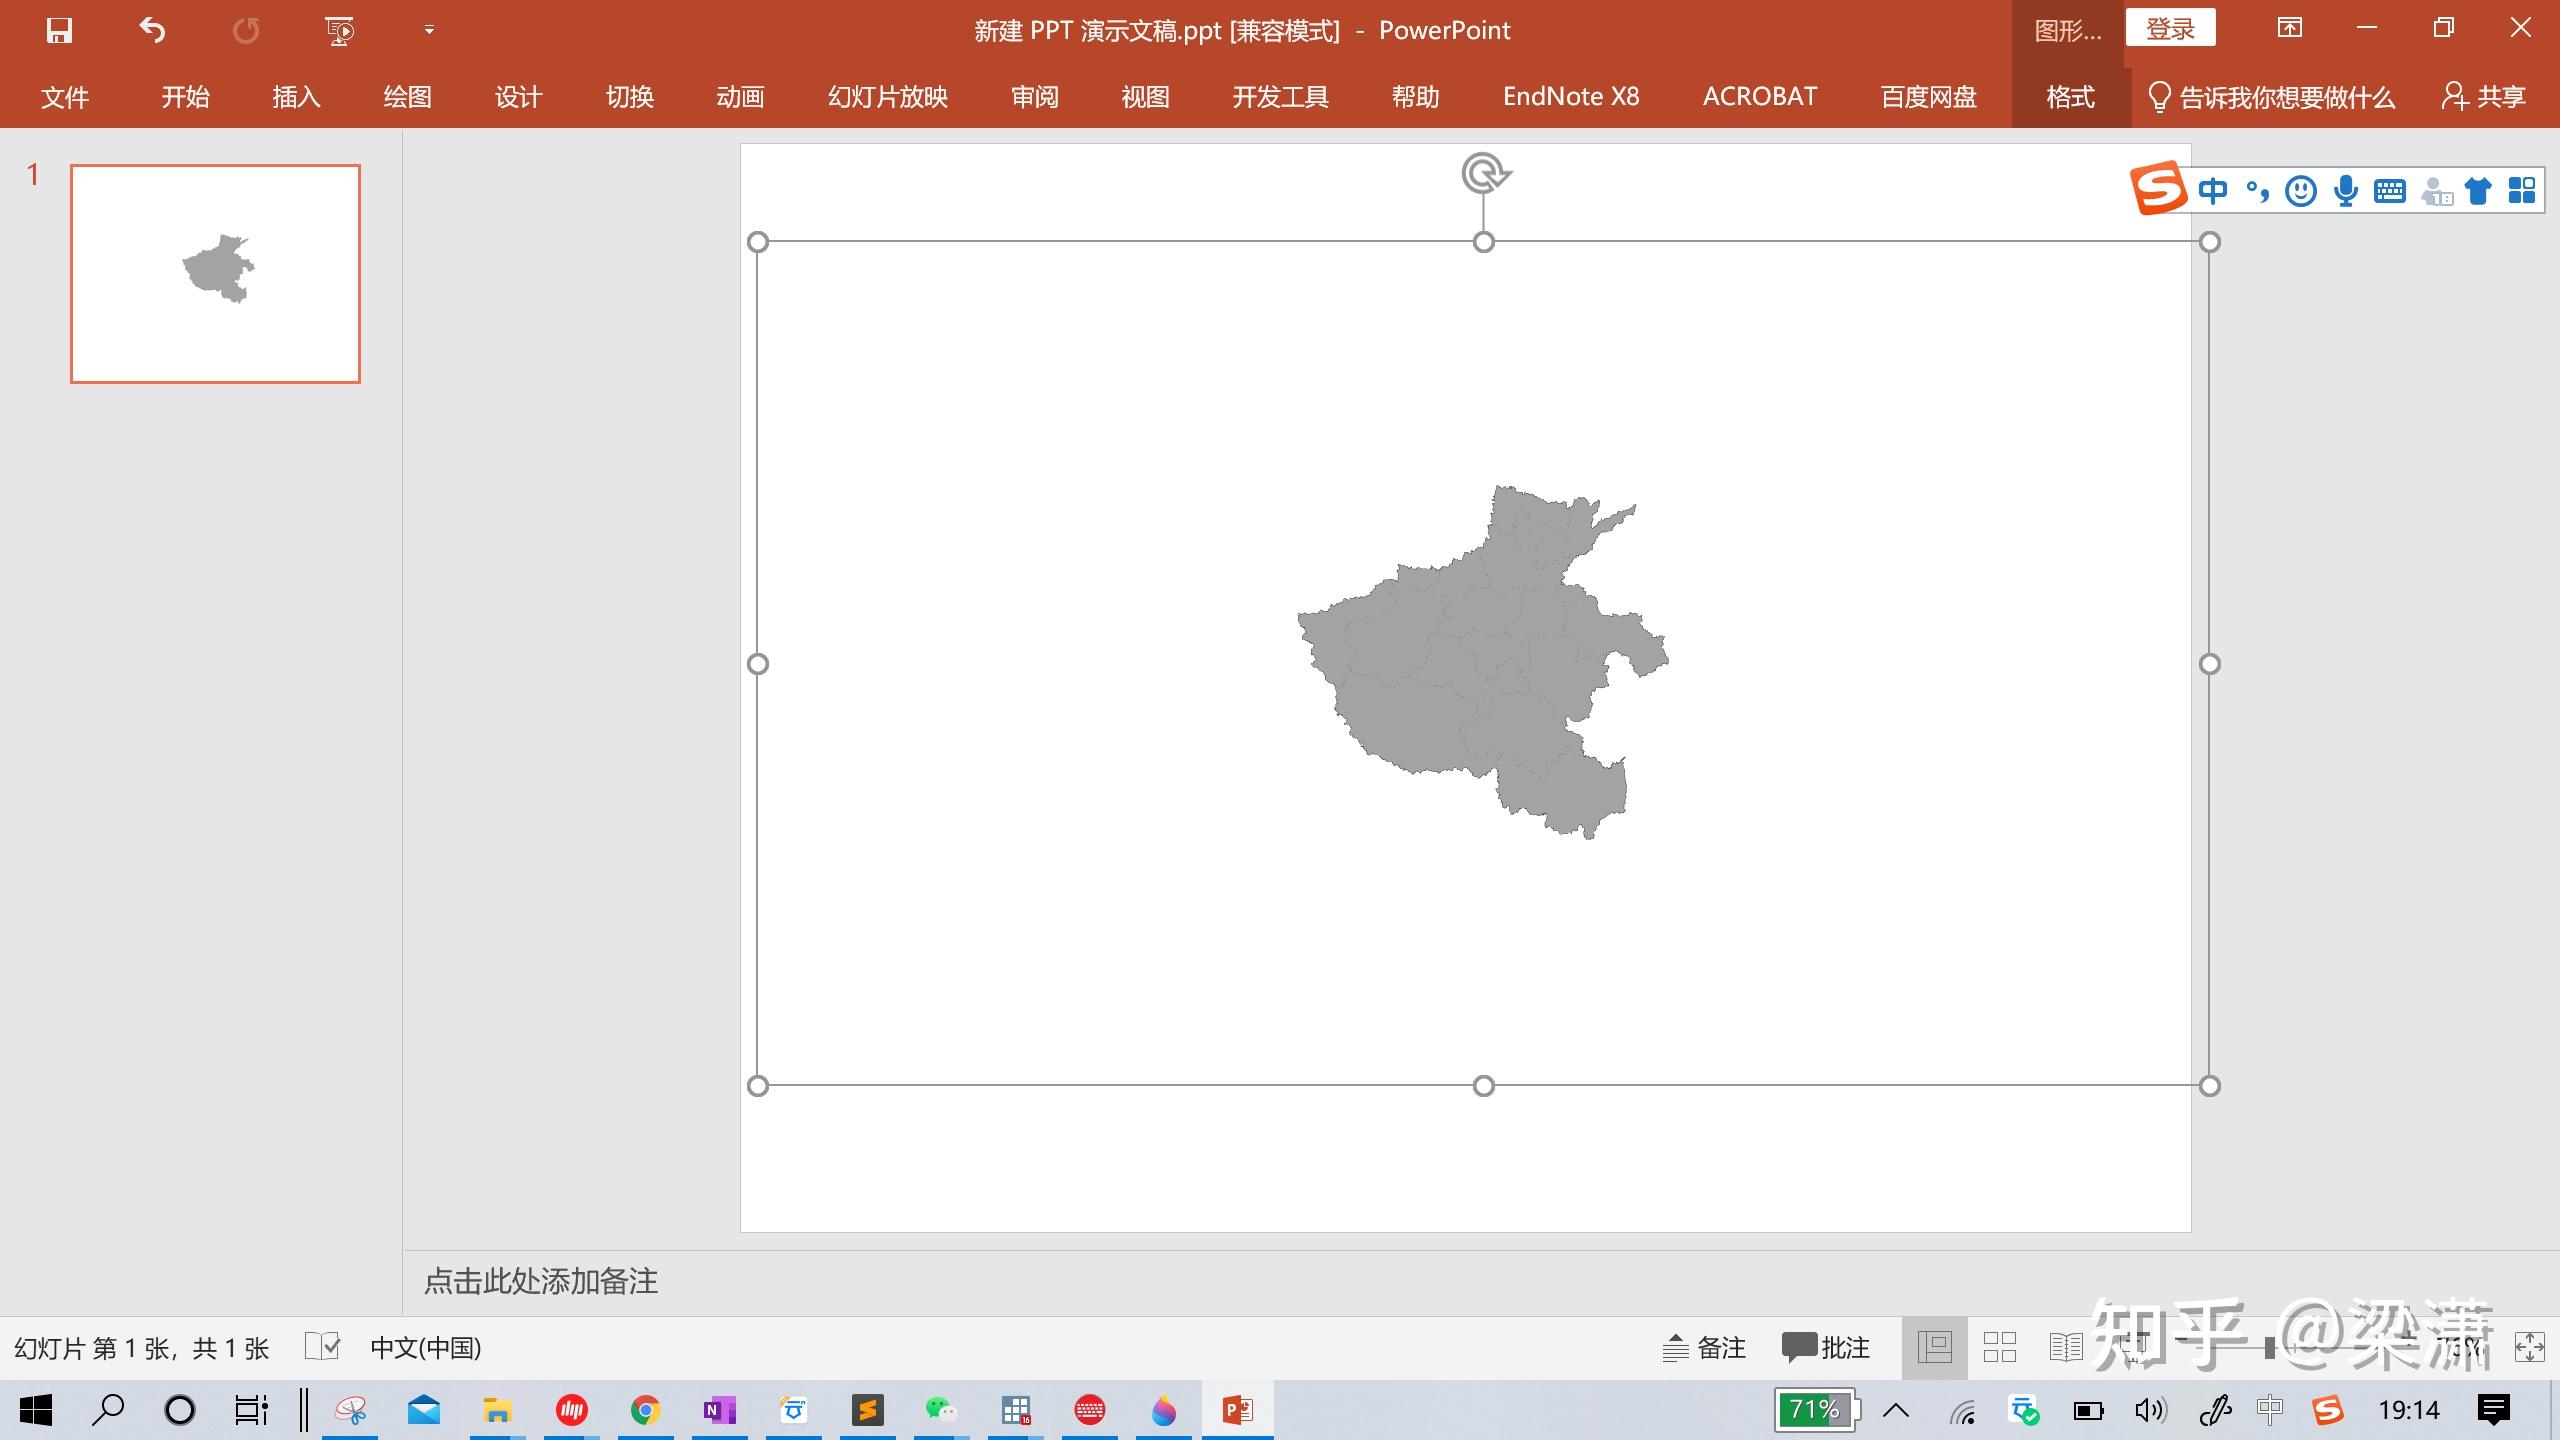Screen dimensions: 2560x1440
Task: Open the Sogou toolbox grid menu
Action: 2521,190
